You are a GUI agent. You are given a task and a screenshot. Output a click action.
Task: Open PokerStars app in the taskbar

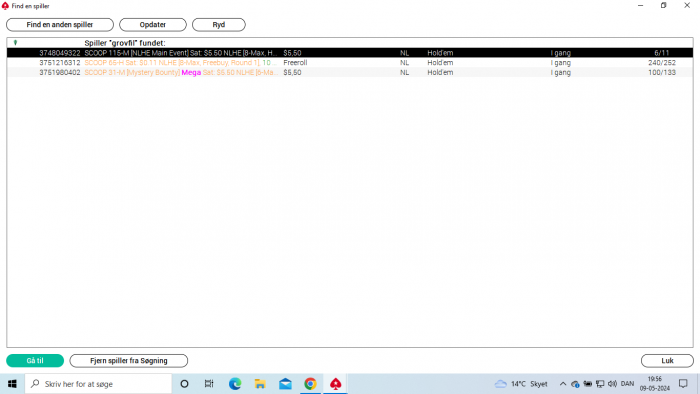click(x=335, y=384)
